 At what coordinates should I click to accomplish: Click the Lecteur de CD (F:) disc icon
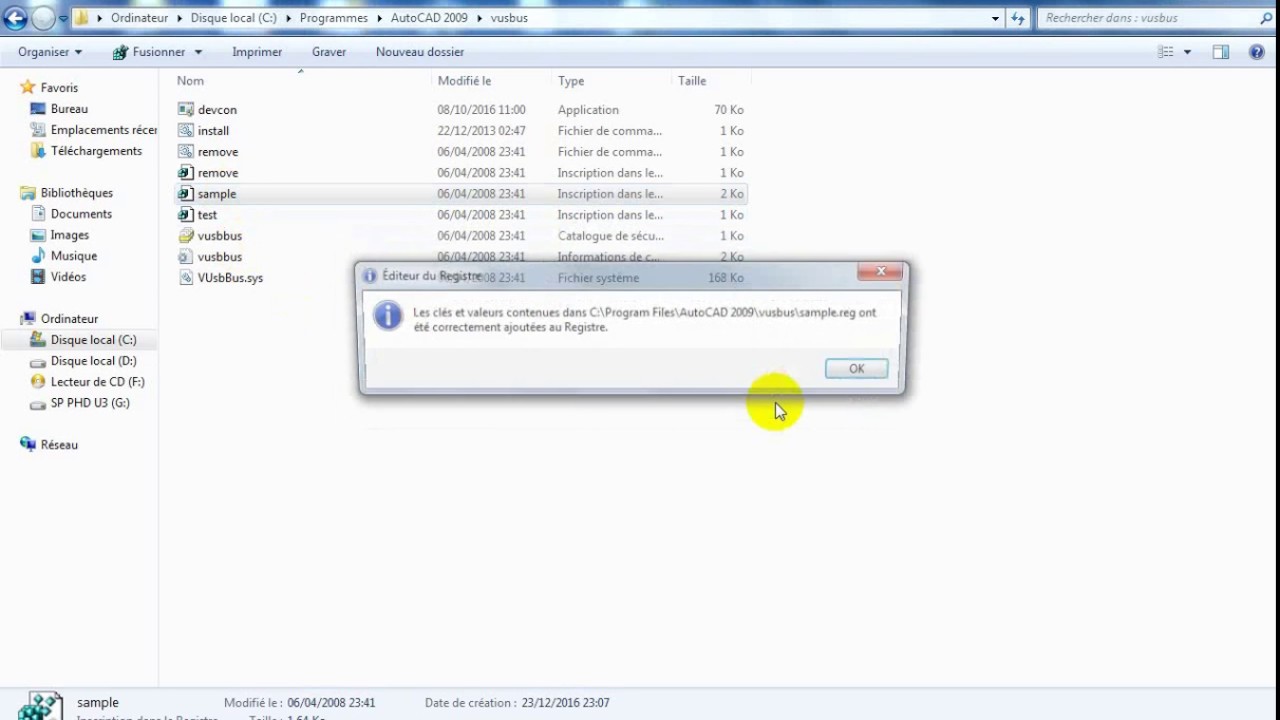[x=38, y=382]
